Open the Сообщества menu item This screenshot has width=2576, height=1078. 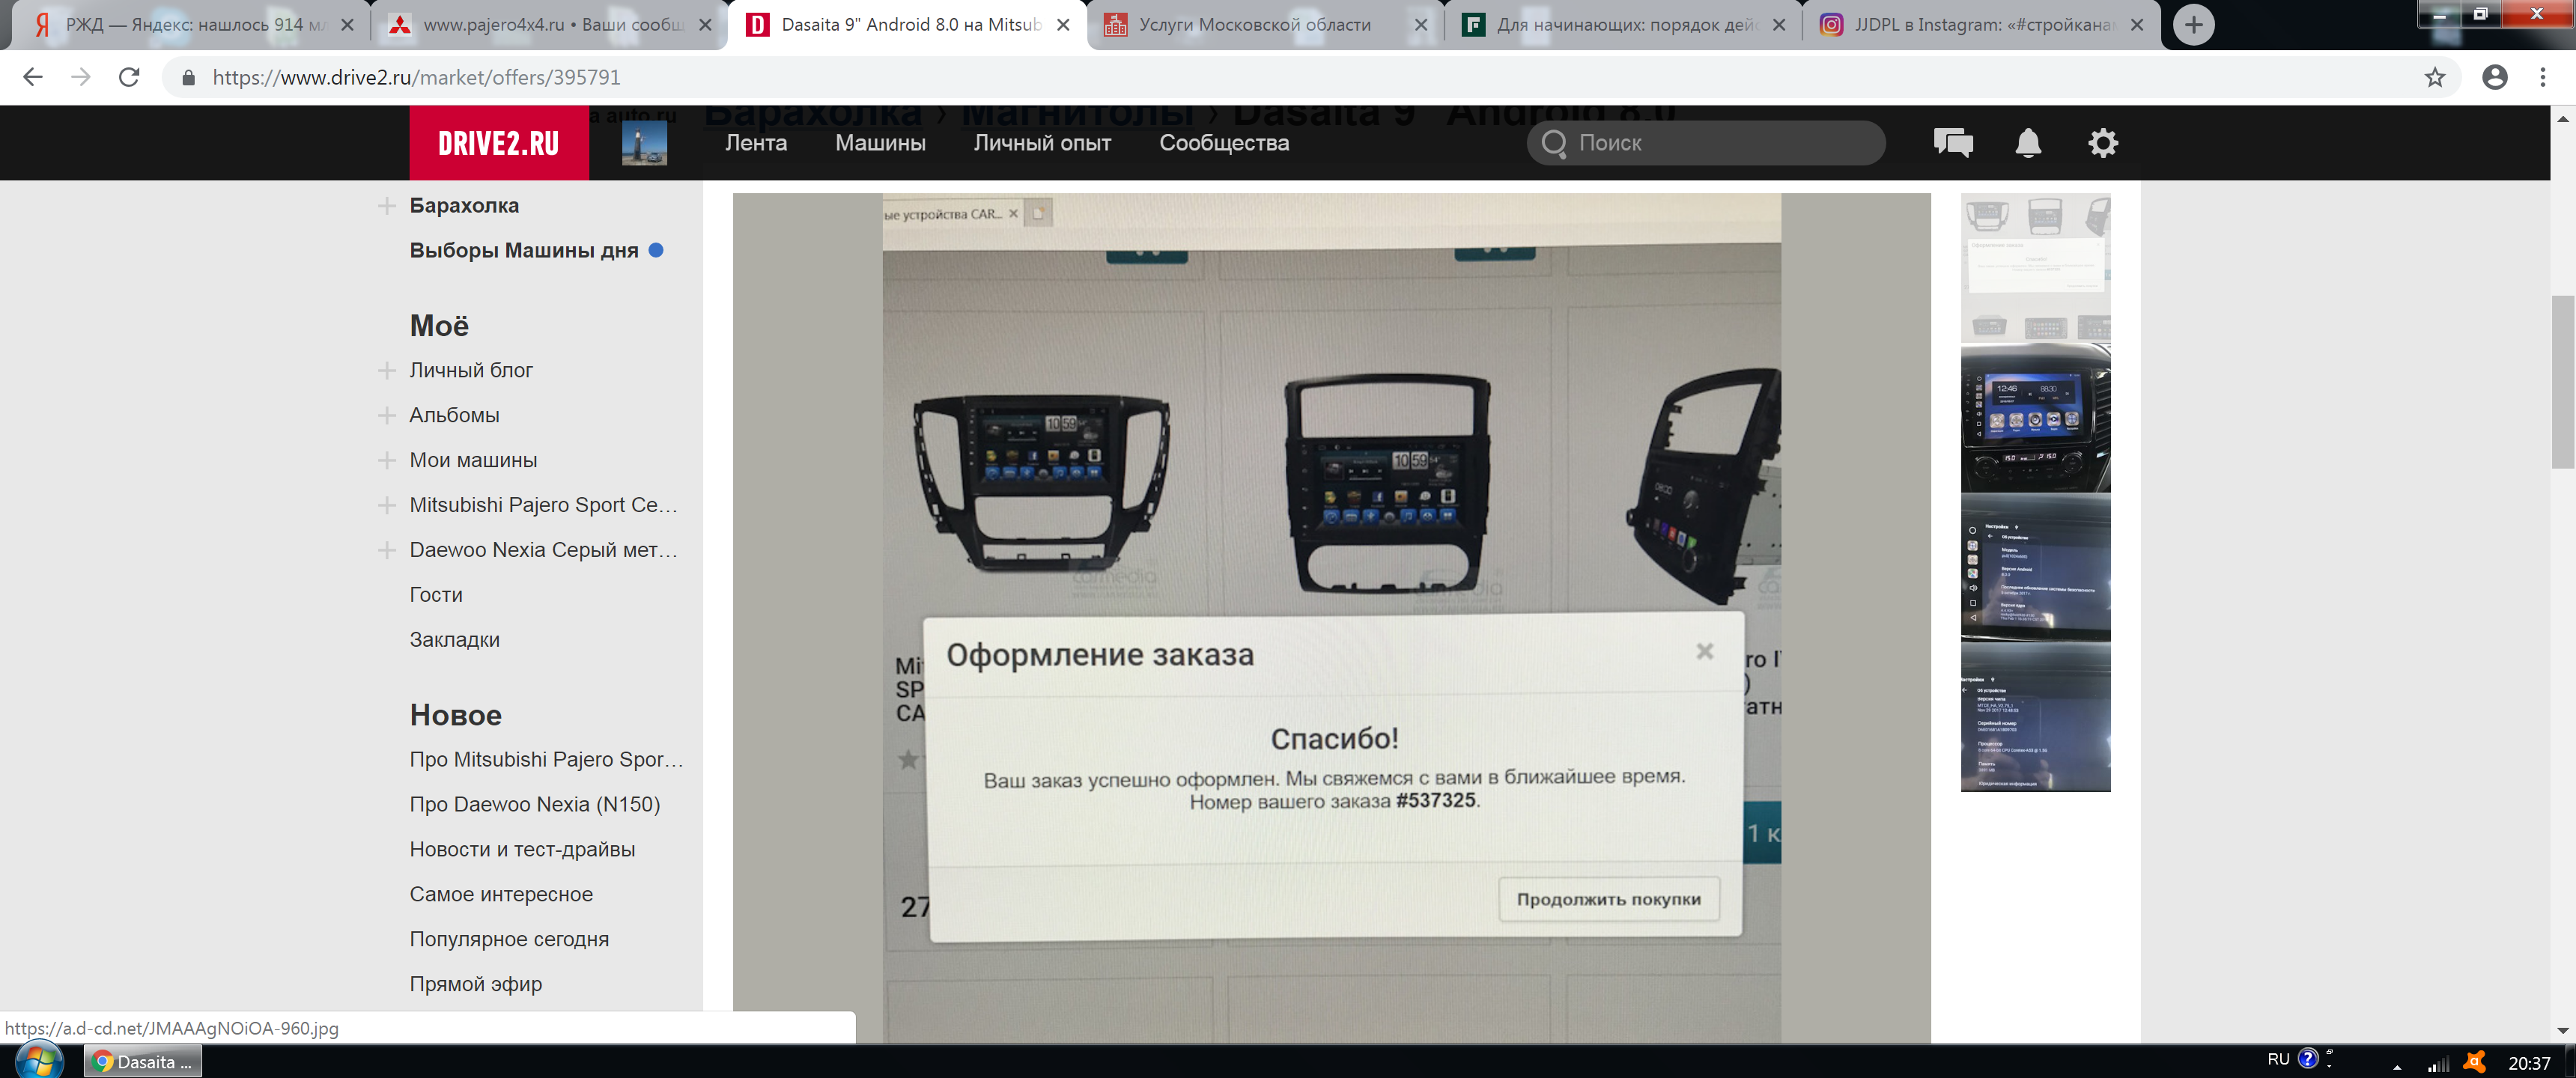1223,143
